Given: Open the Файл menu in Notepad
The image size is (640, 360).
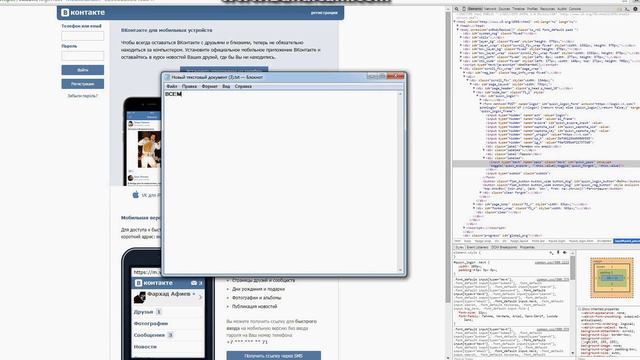Looking at the screenshot, I should pos(172,87).
